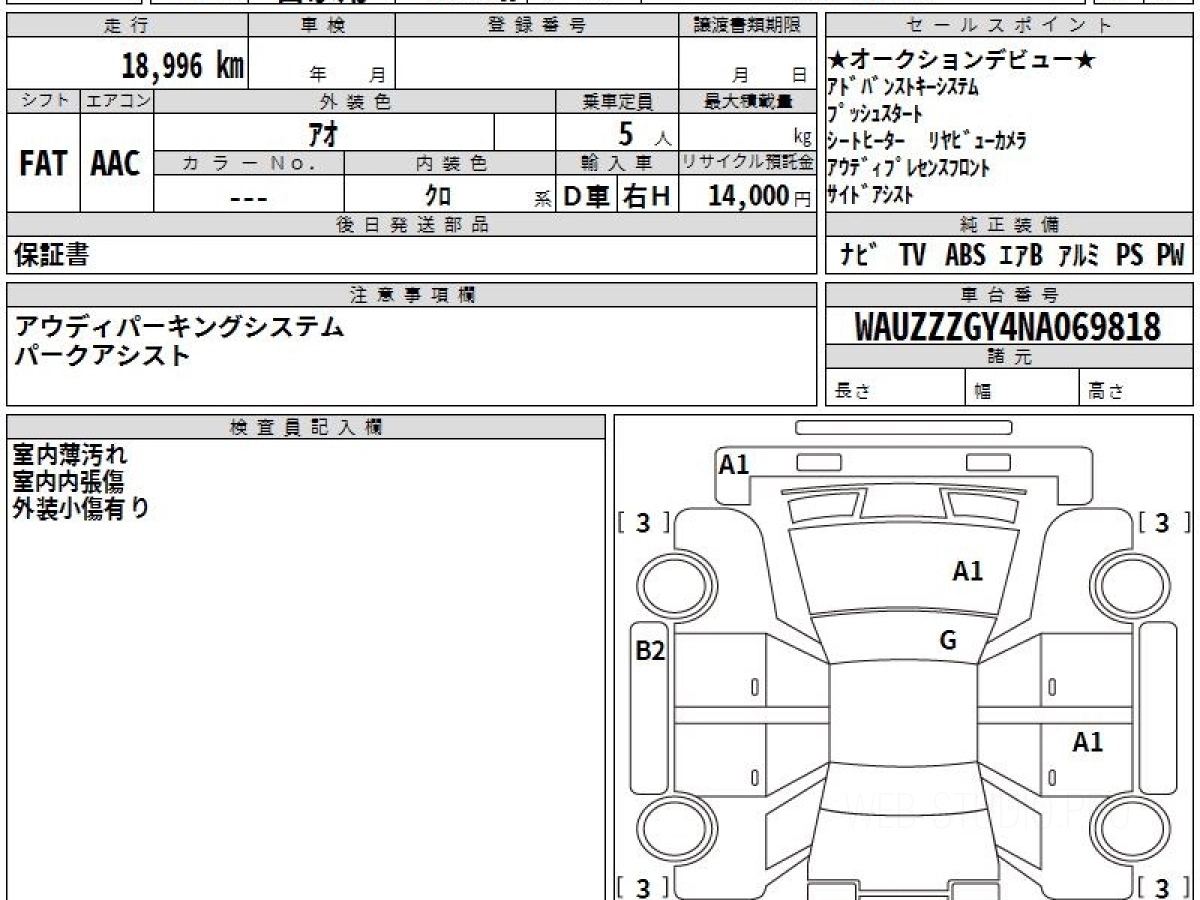Image resolution: width=1200 pixels, height=900 pixels.
Task: Select the interior color value クロ
Action: pyautogui.click(x=438, y=197)
